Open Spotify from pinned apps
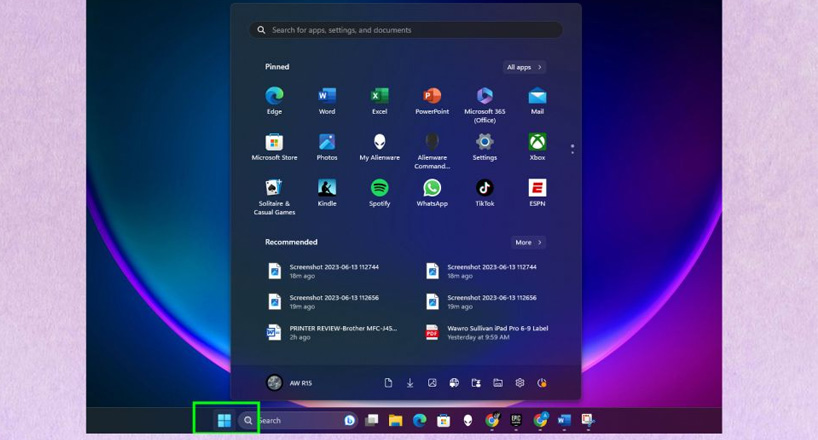Viewport: 818px width, 440px height. coord(380,193)
